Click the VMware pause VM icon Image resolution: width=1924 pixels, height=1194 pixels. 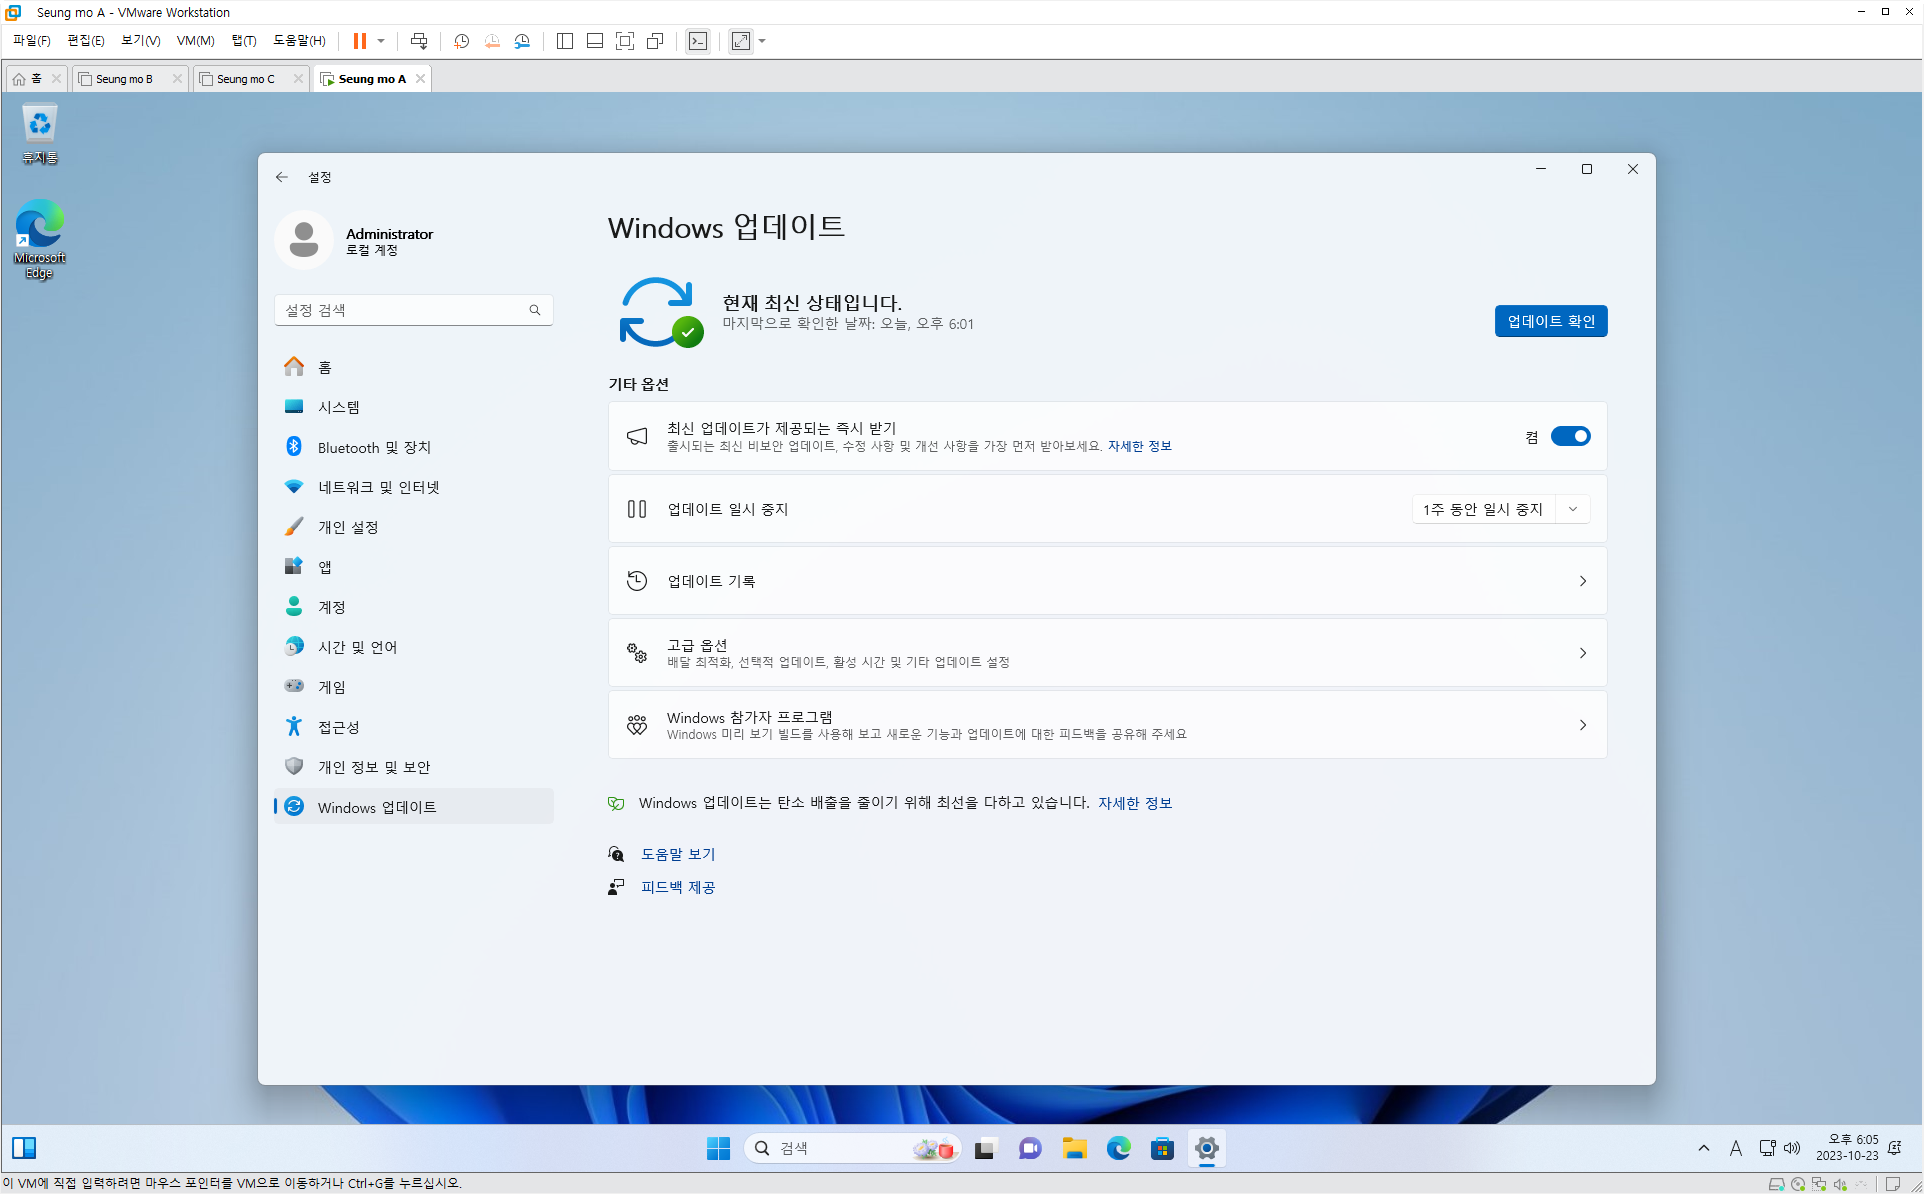359,41
